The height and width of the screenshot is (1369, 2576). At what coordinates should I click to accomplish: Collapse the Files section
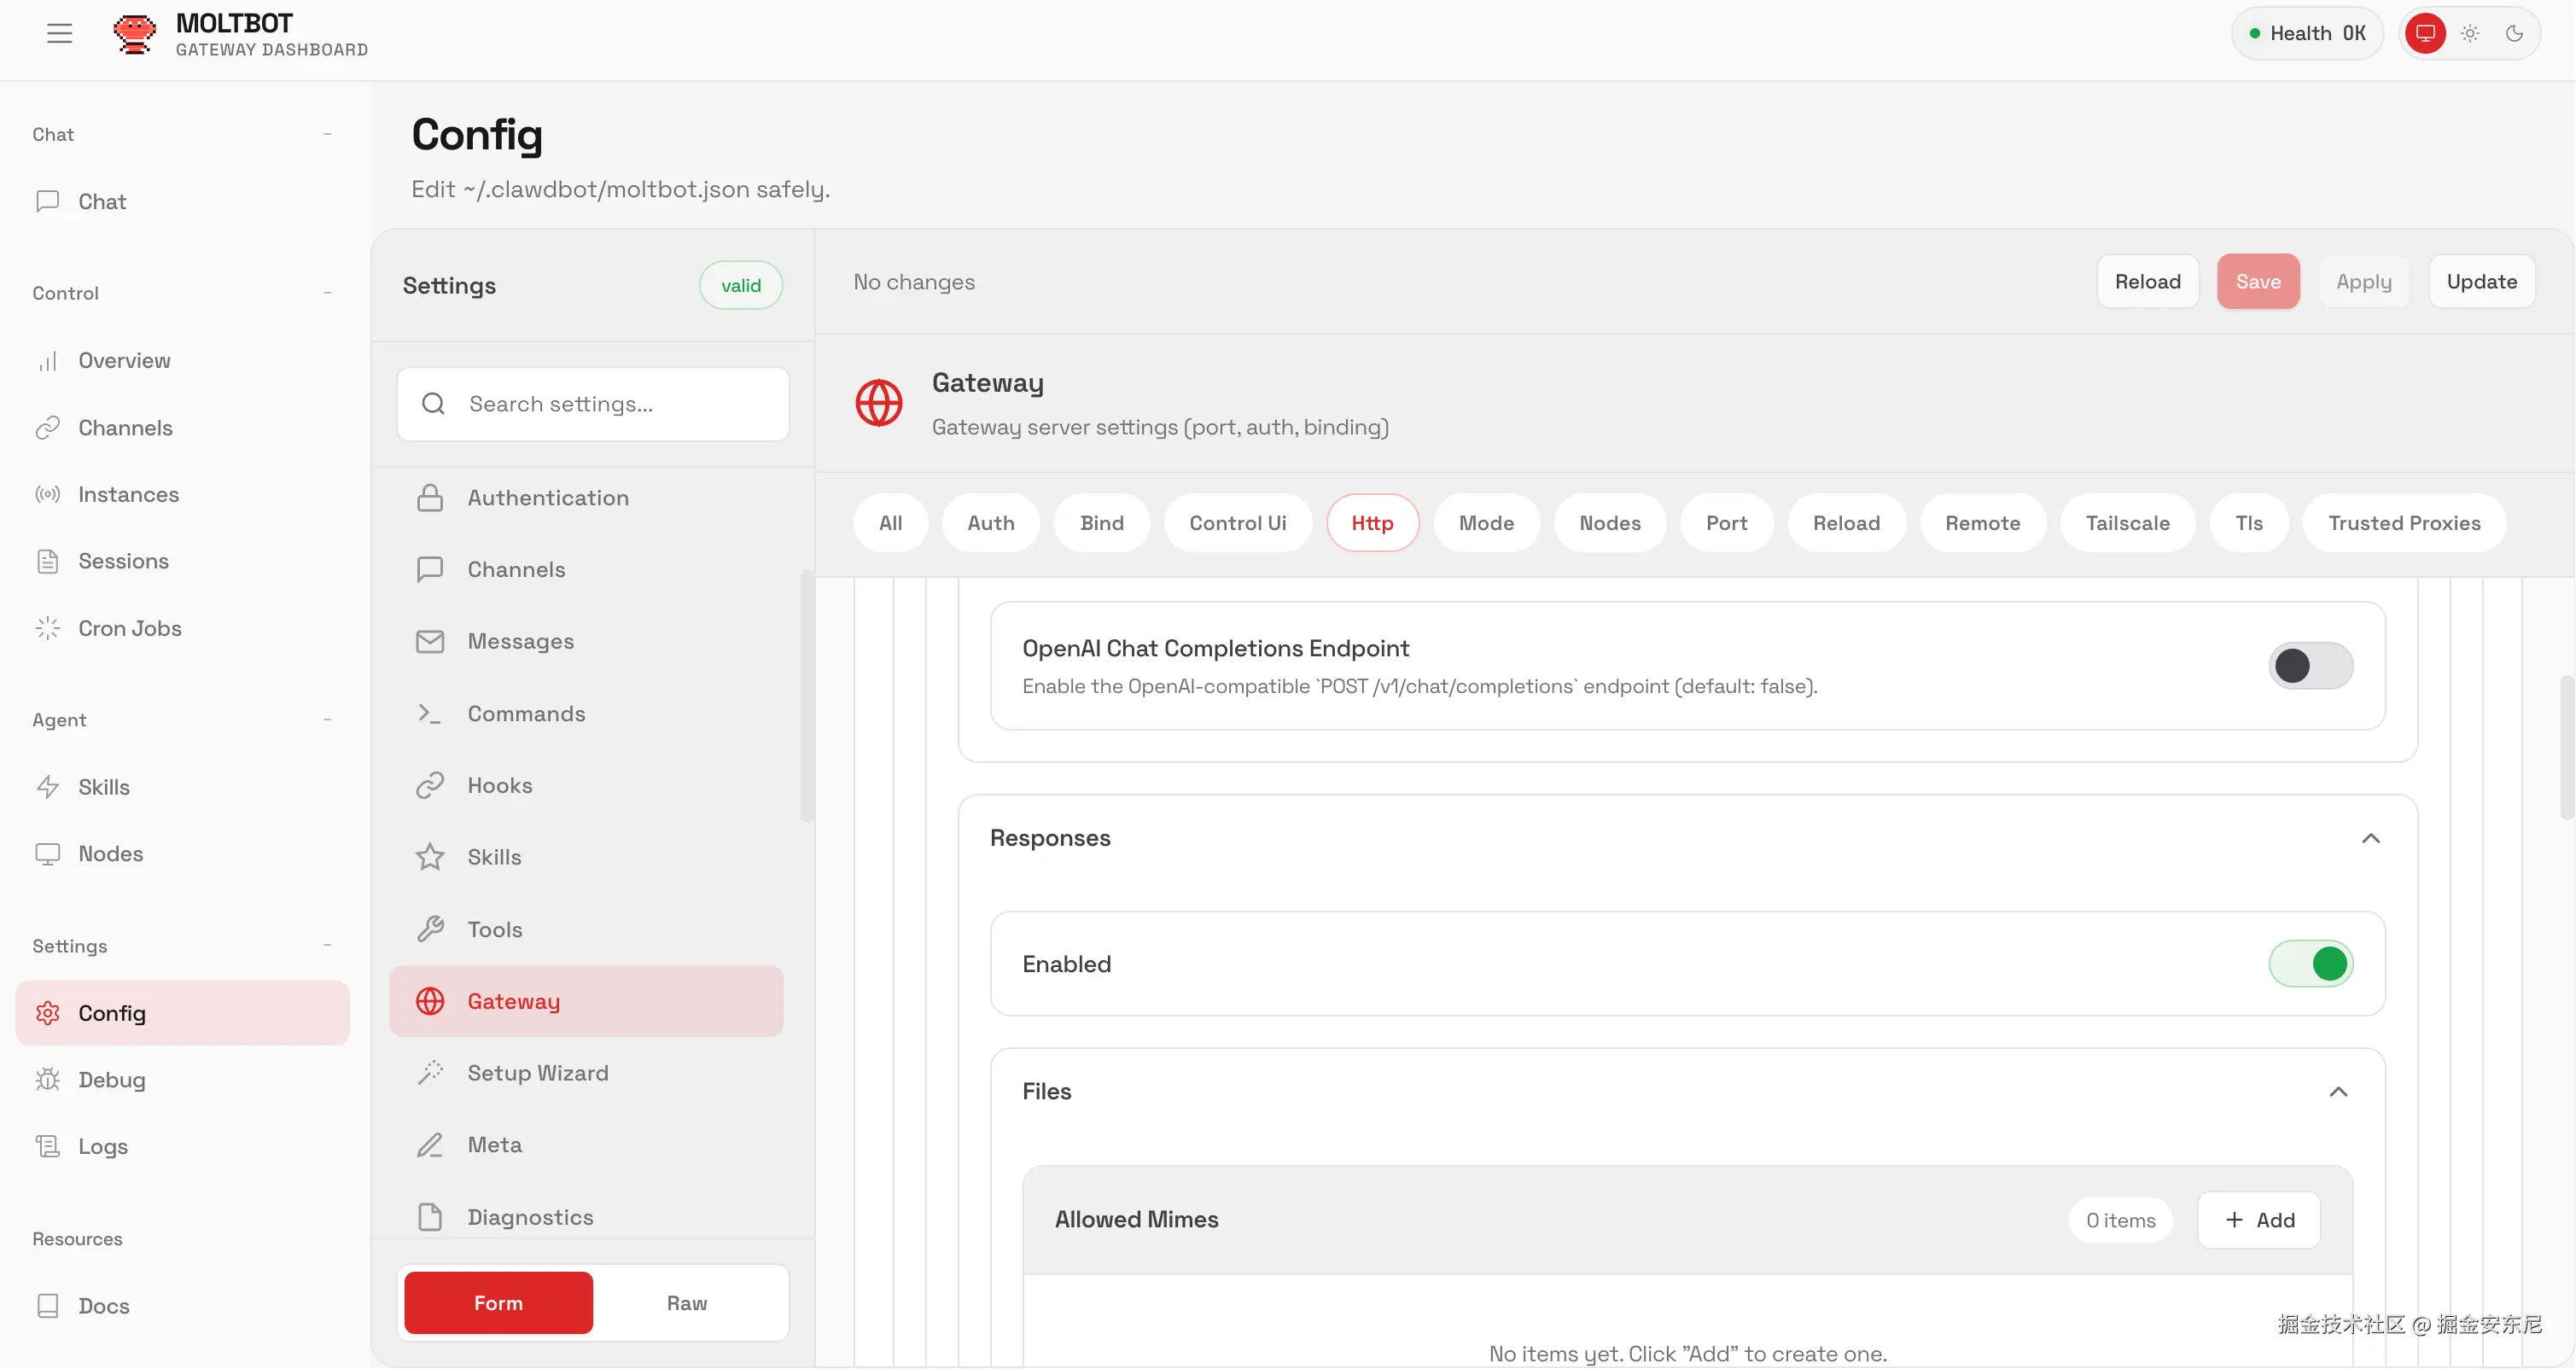point(2338,1092)
